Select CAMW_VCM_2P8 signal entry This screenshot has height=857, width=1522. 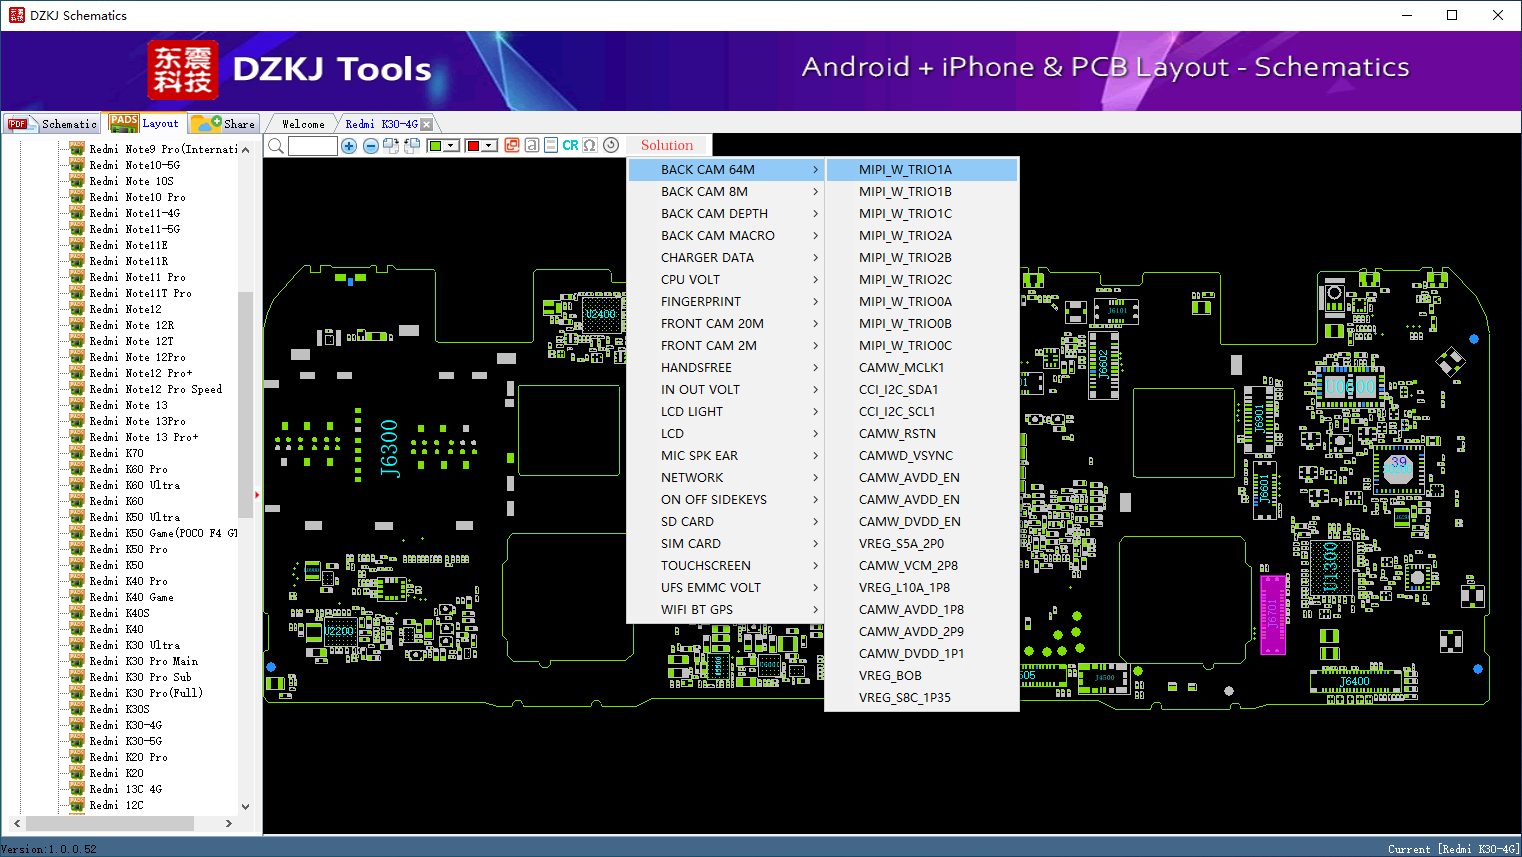(922, 566)
